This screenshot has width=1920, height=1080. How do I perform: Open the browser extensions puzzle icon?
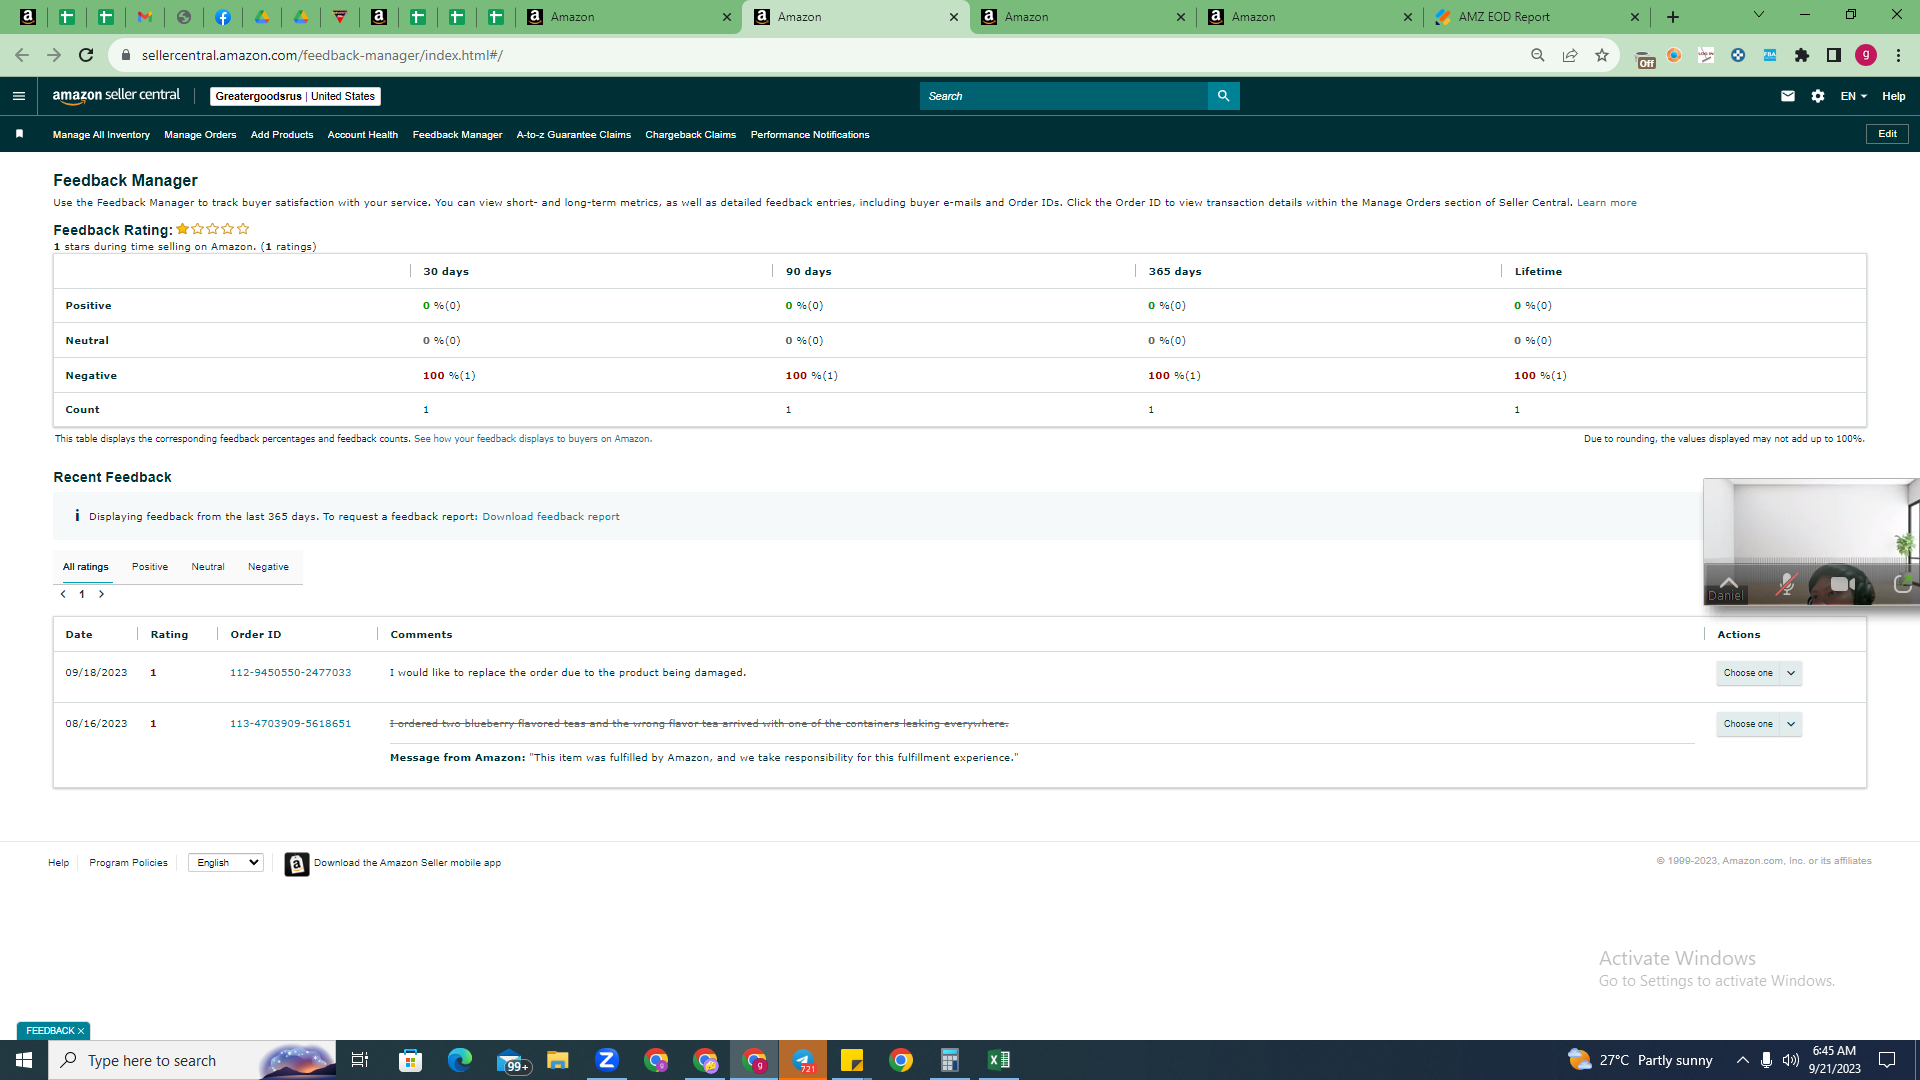point(1802,55)
